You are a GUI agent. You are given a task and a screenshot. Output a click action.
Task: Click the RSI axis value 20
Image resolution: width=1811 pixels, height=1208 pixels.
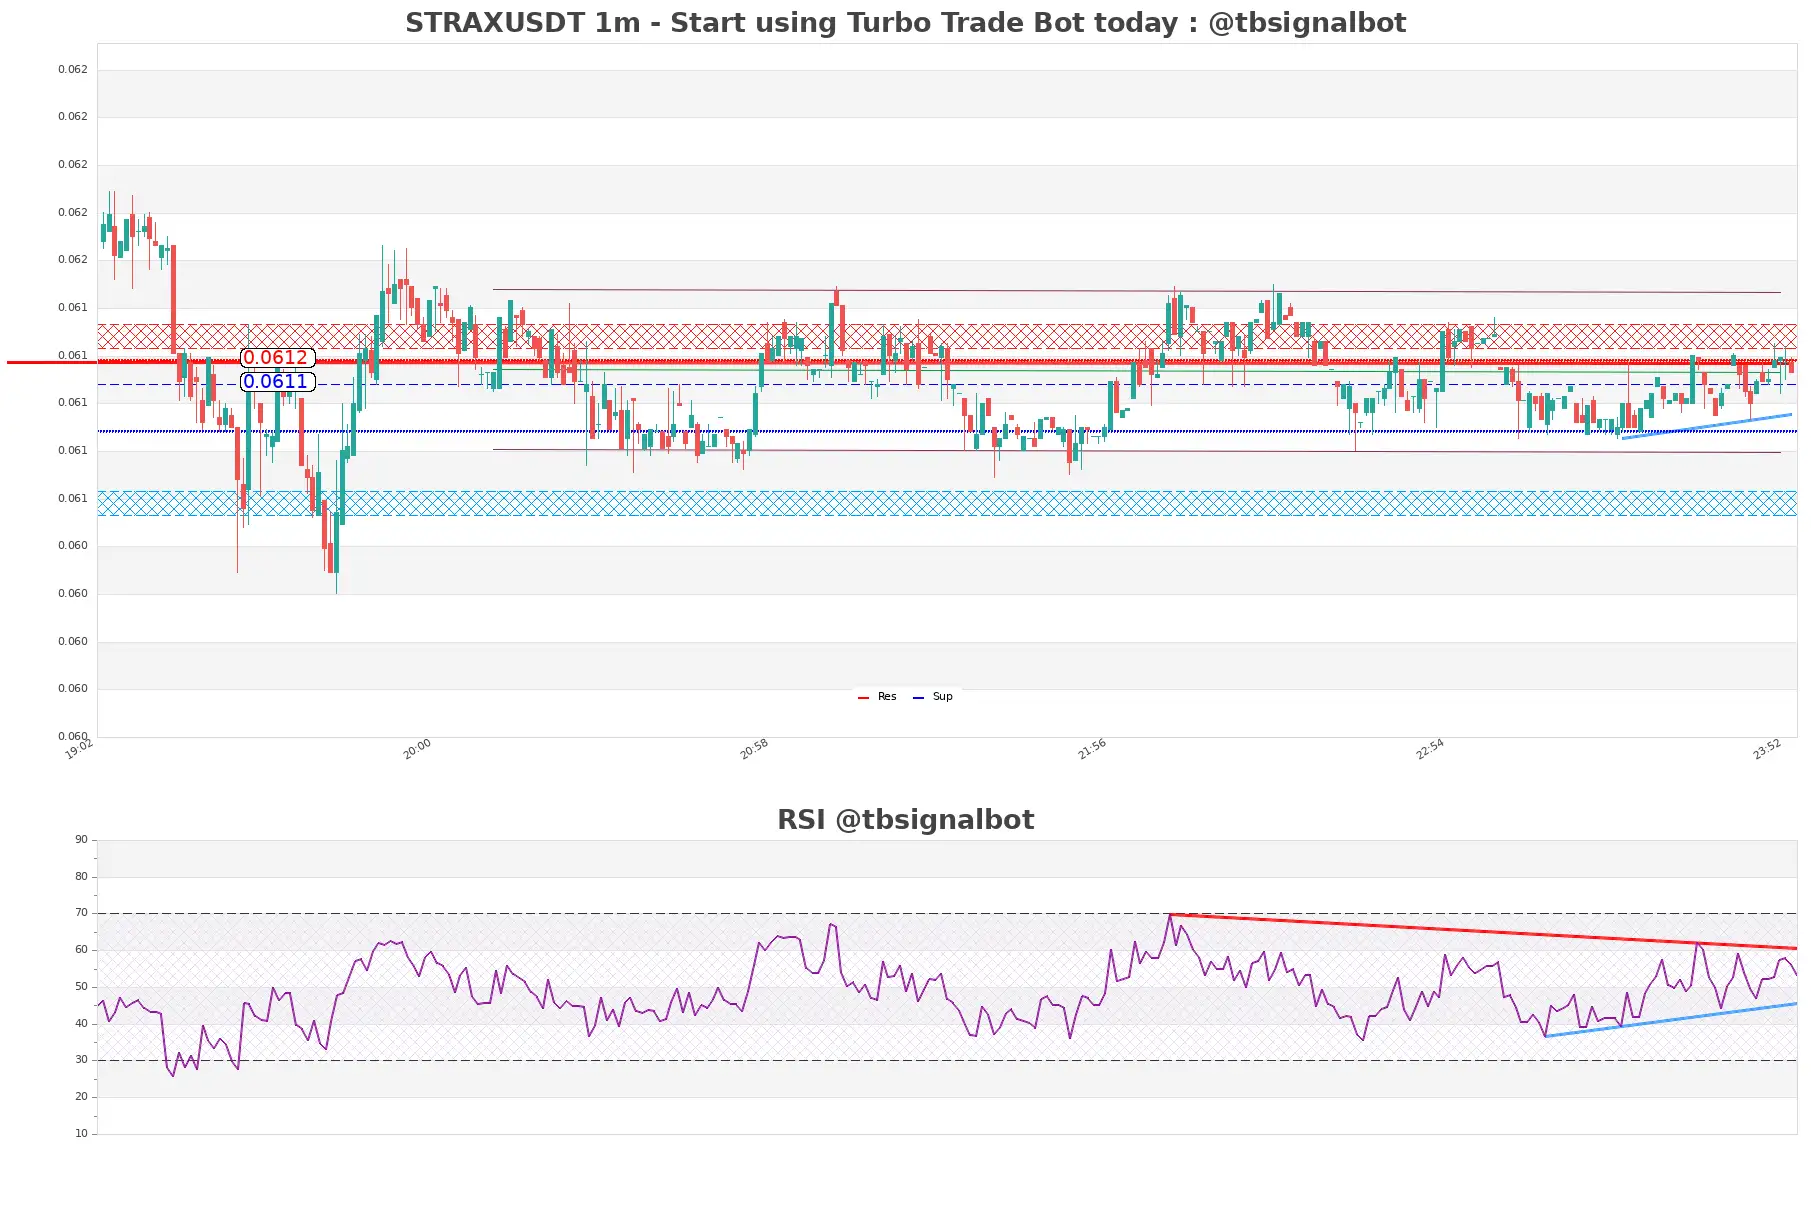[81, 1097]
